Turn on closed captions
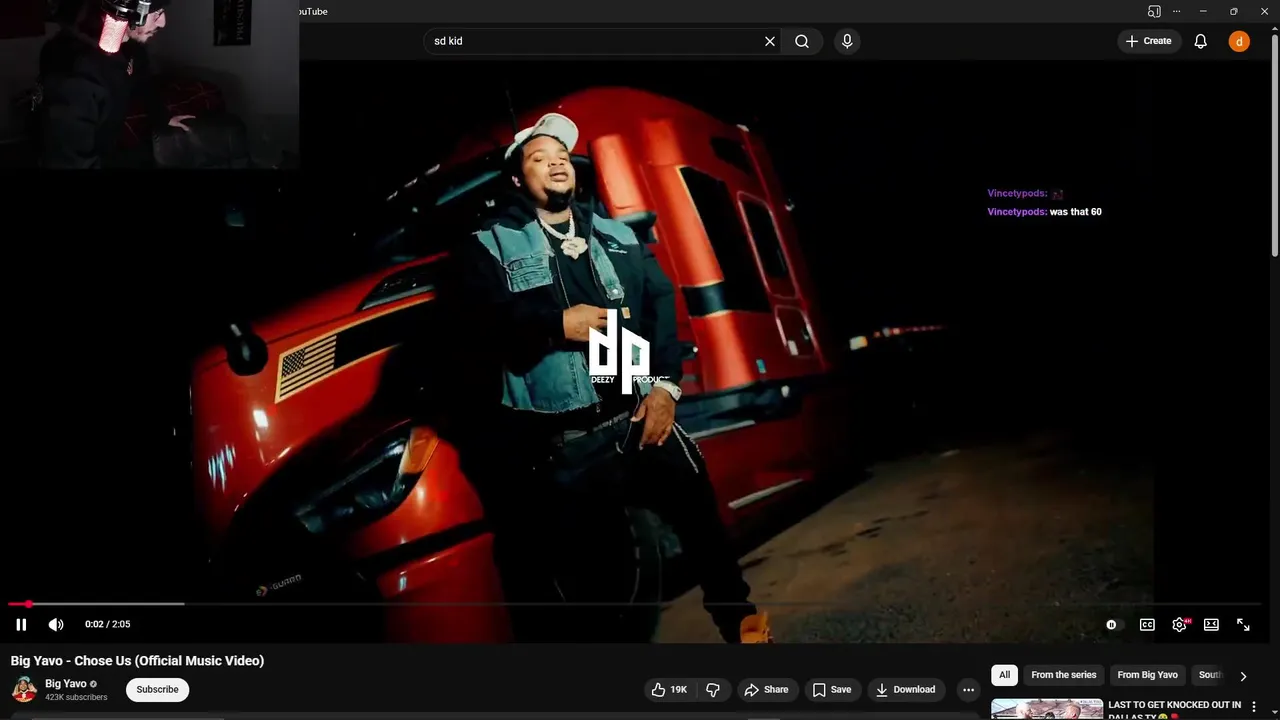 (1147, 624)
